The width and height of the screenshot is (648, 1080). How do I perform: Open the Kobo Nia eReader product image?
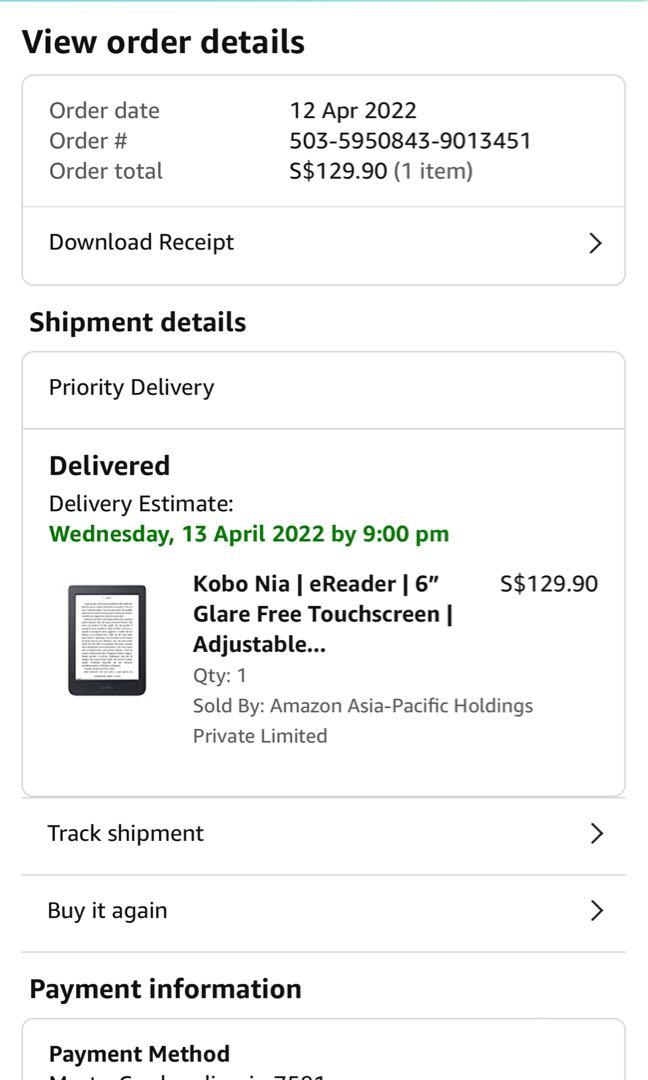(107, 640)
